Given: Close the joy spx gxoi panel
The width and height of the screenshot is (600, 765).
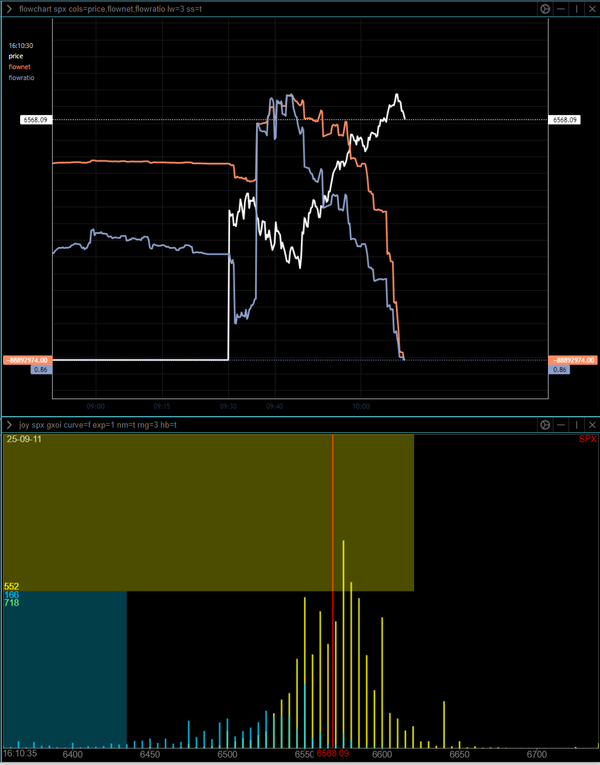Looking at the screenshot, I should point(590,425).
